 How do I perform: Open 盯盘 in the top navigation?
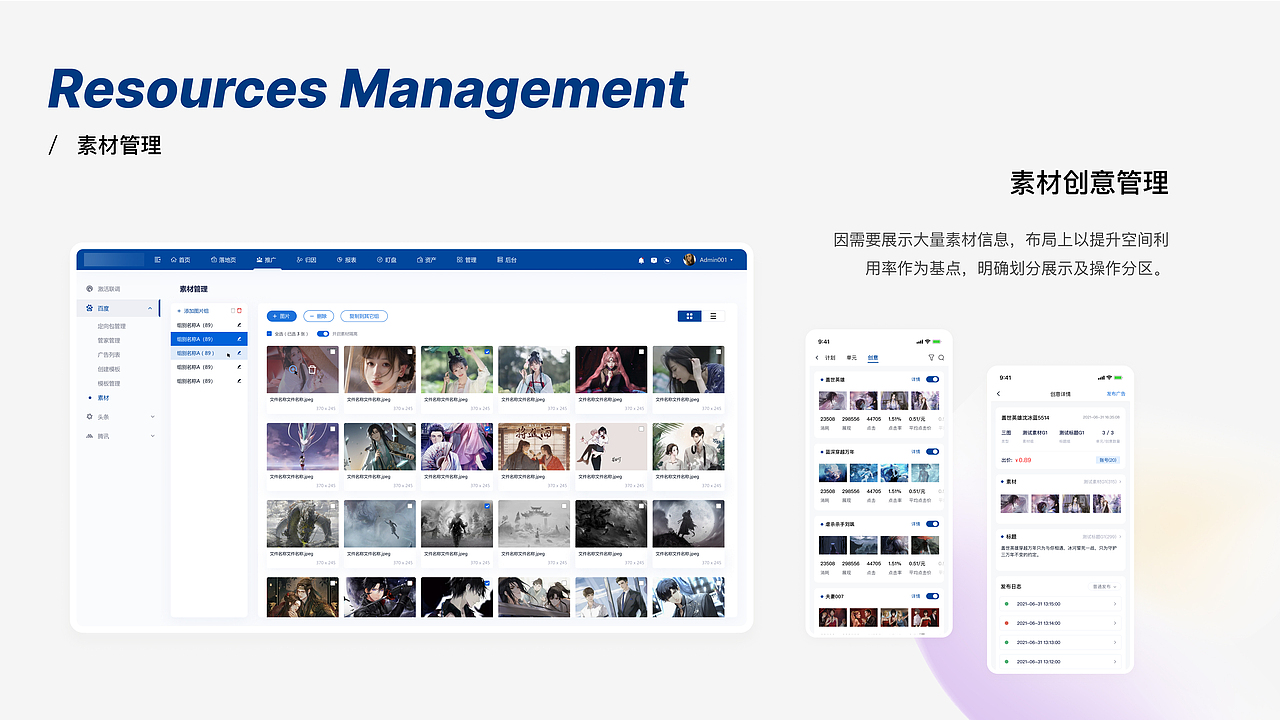tap(386, 260)
